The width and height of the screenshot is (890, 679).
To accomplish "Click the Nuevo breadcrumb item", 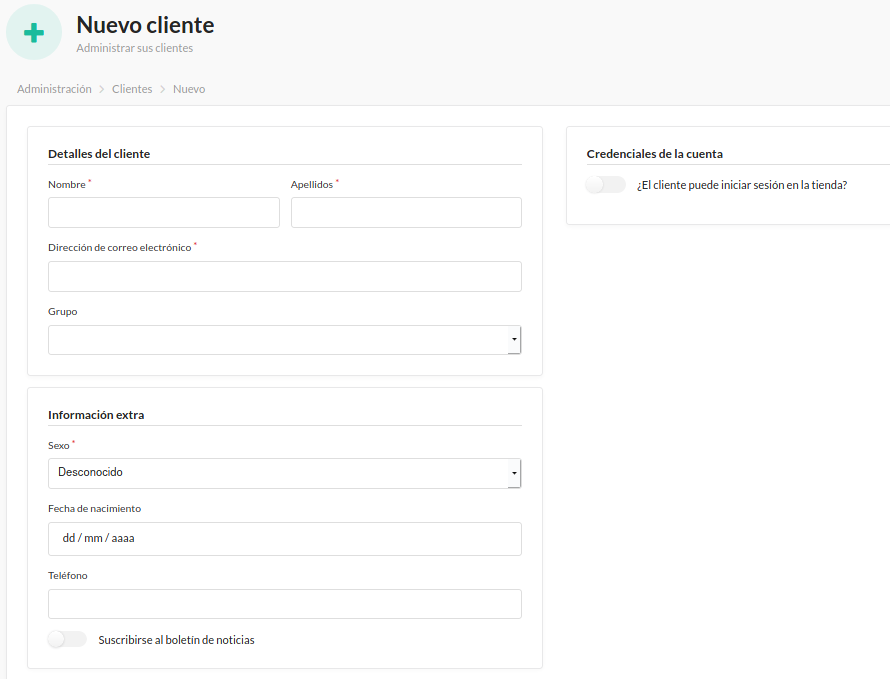I will (189, 89).
